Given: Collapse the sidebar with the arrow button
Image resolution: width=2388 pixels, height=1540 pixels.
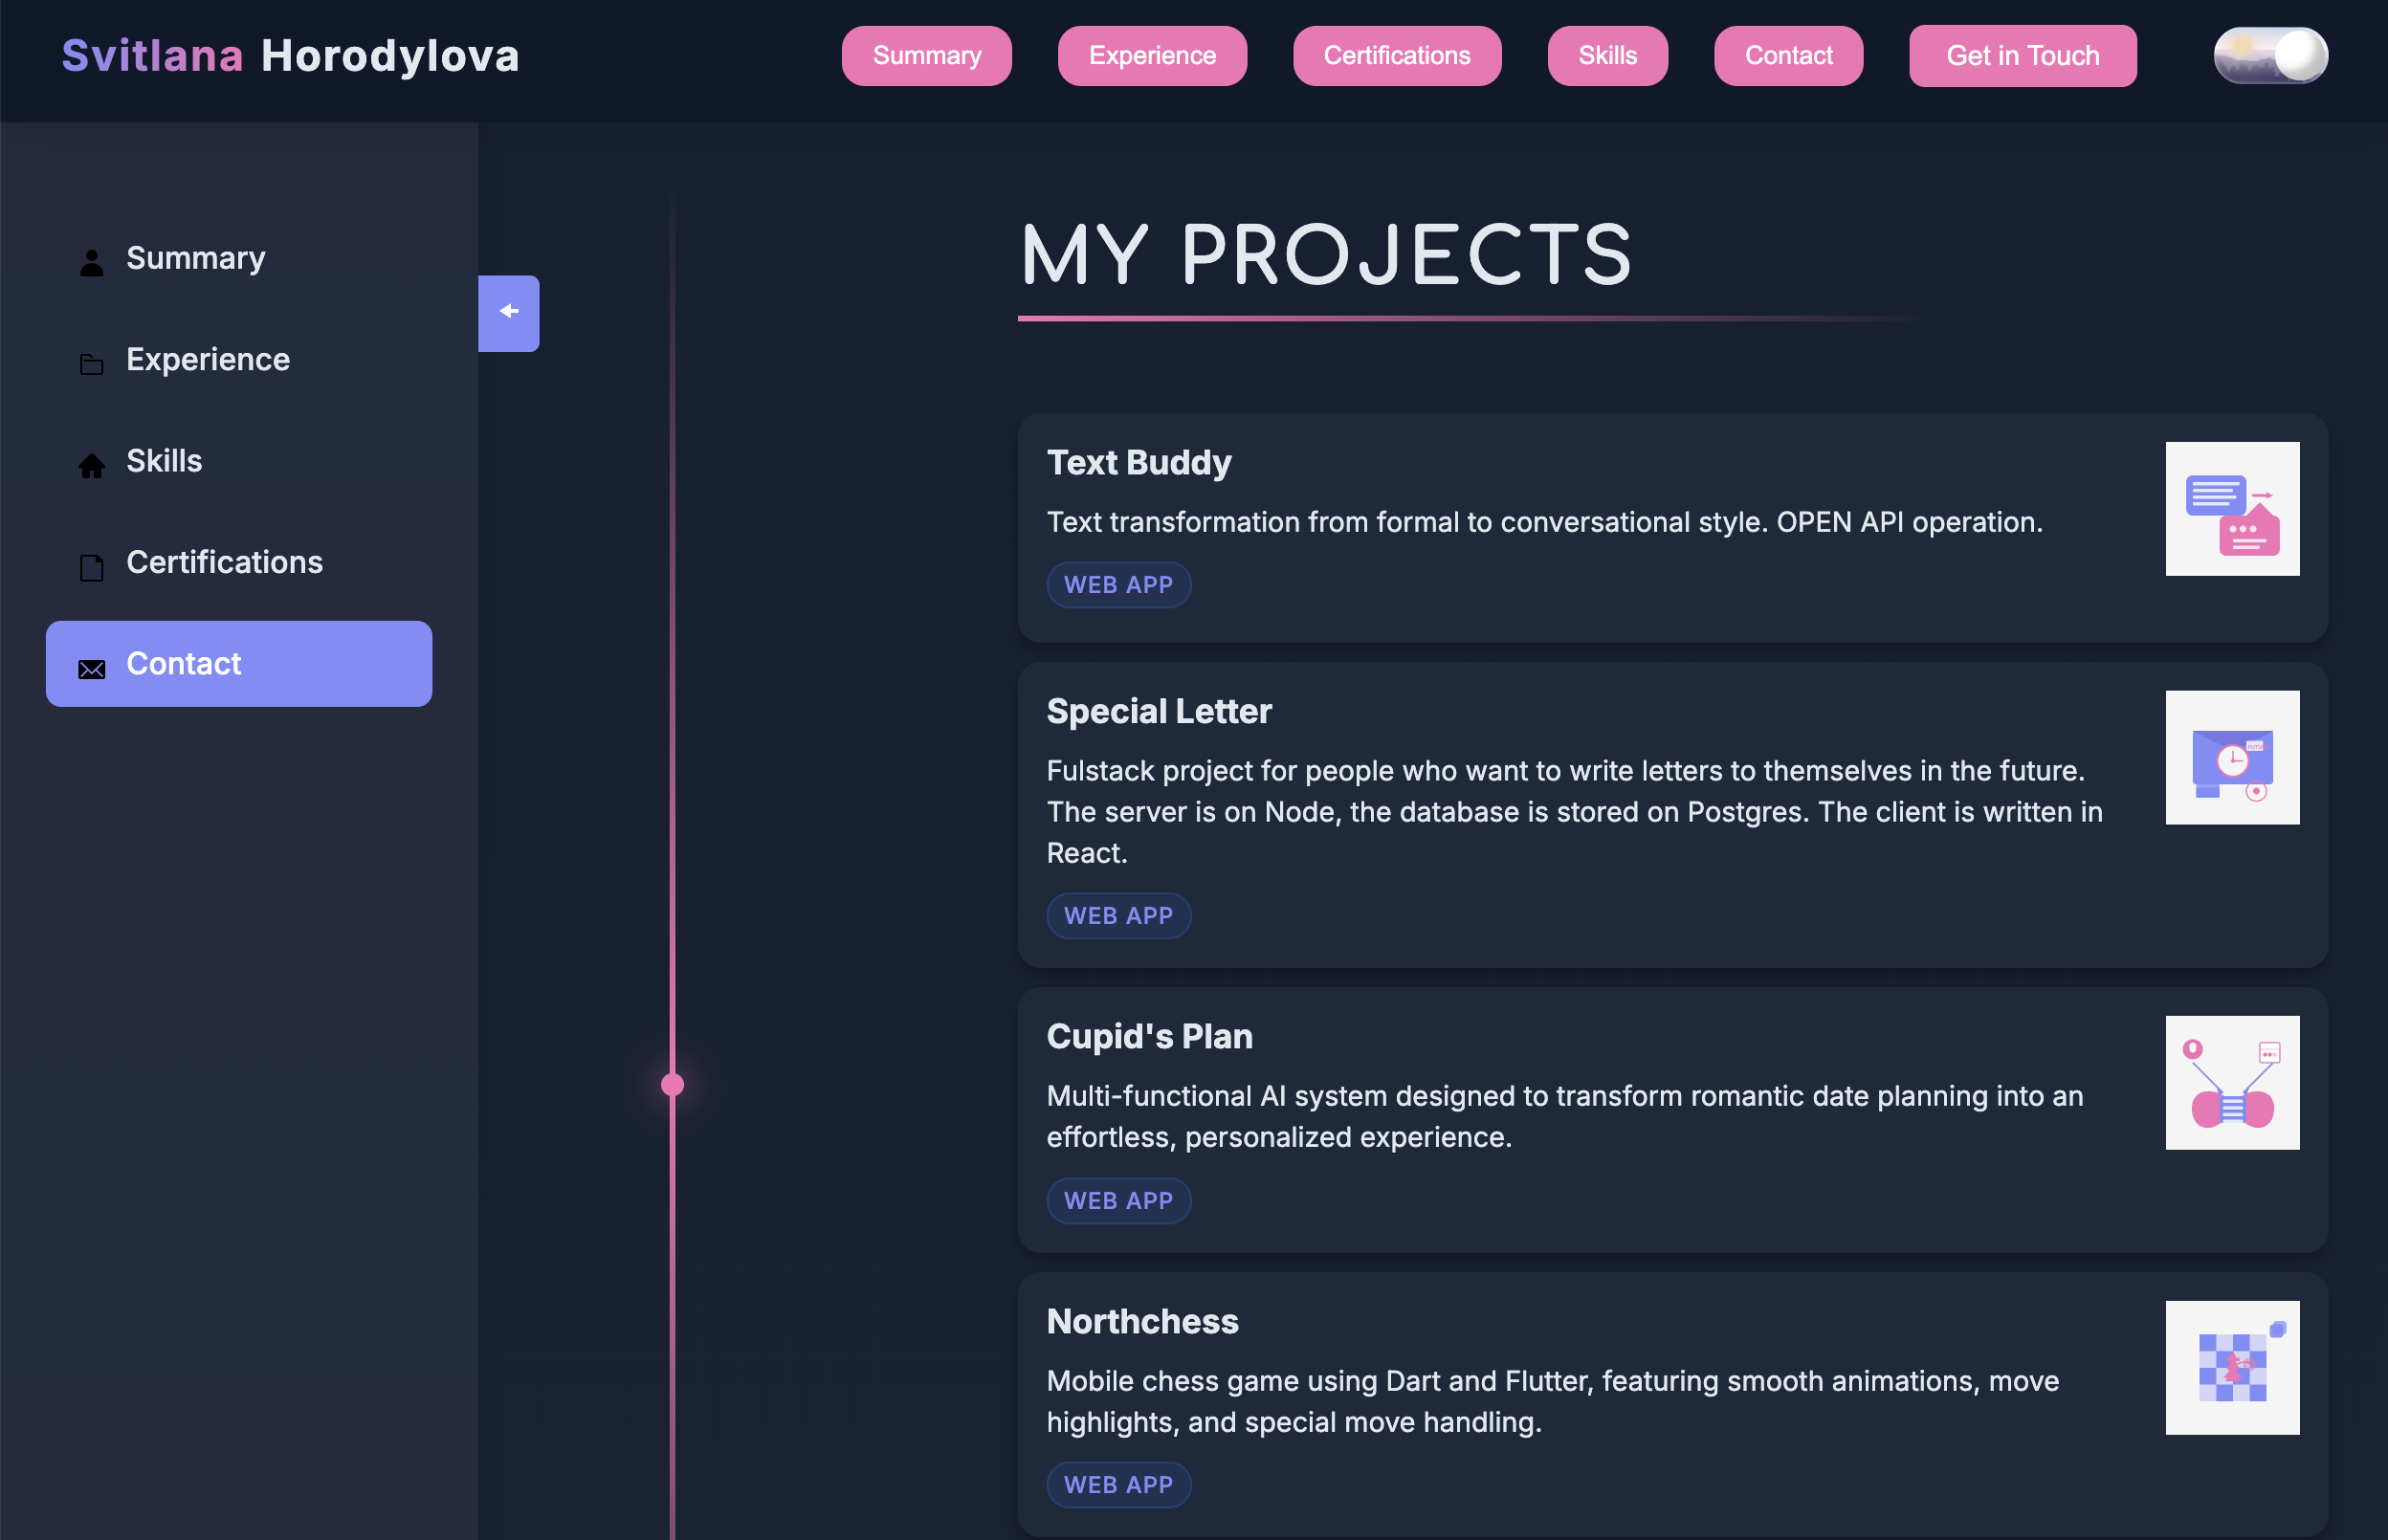Looking at the screenshot, I should point(508,313).
